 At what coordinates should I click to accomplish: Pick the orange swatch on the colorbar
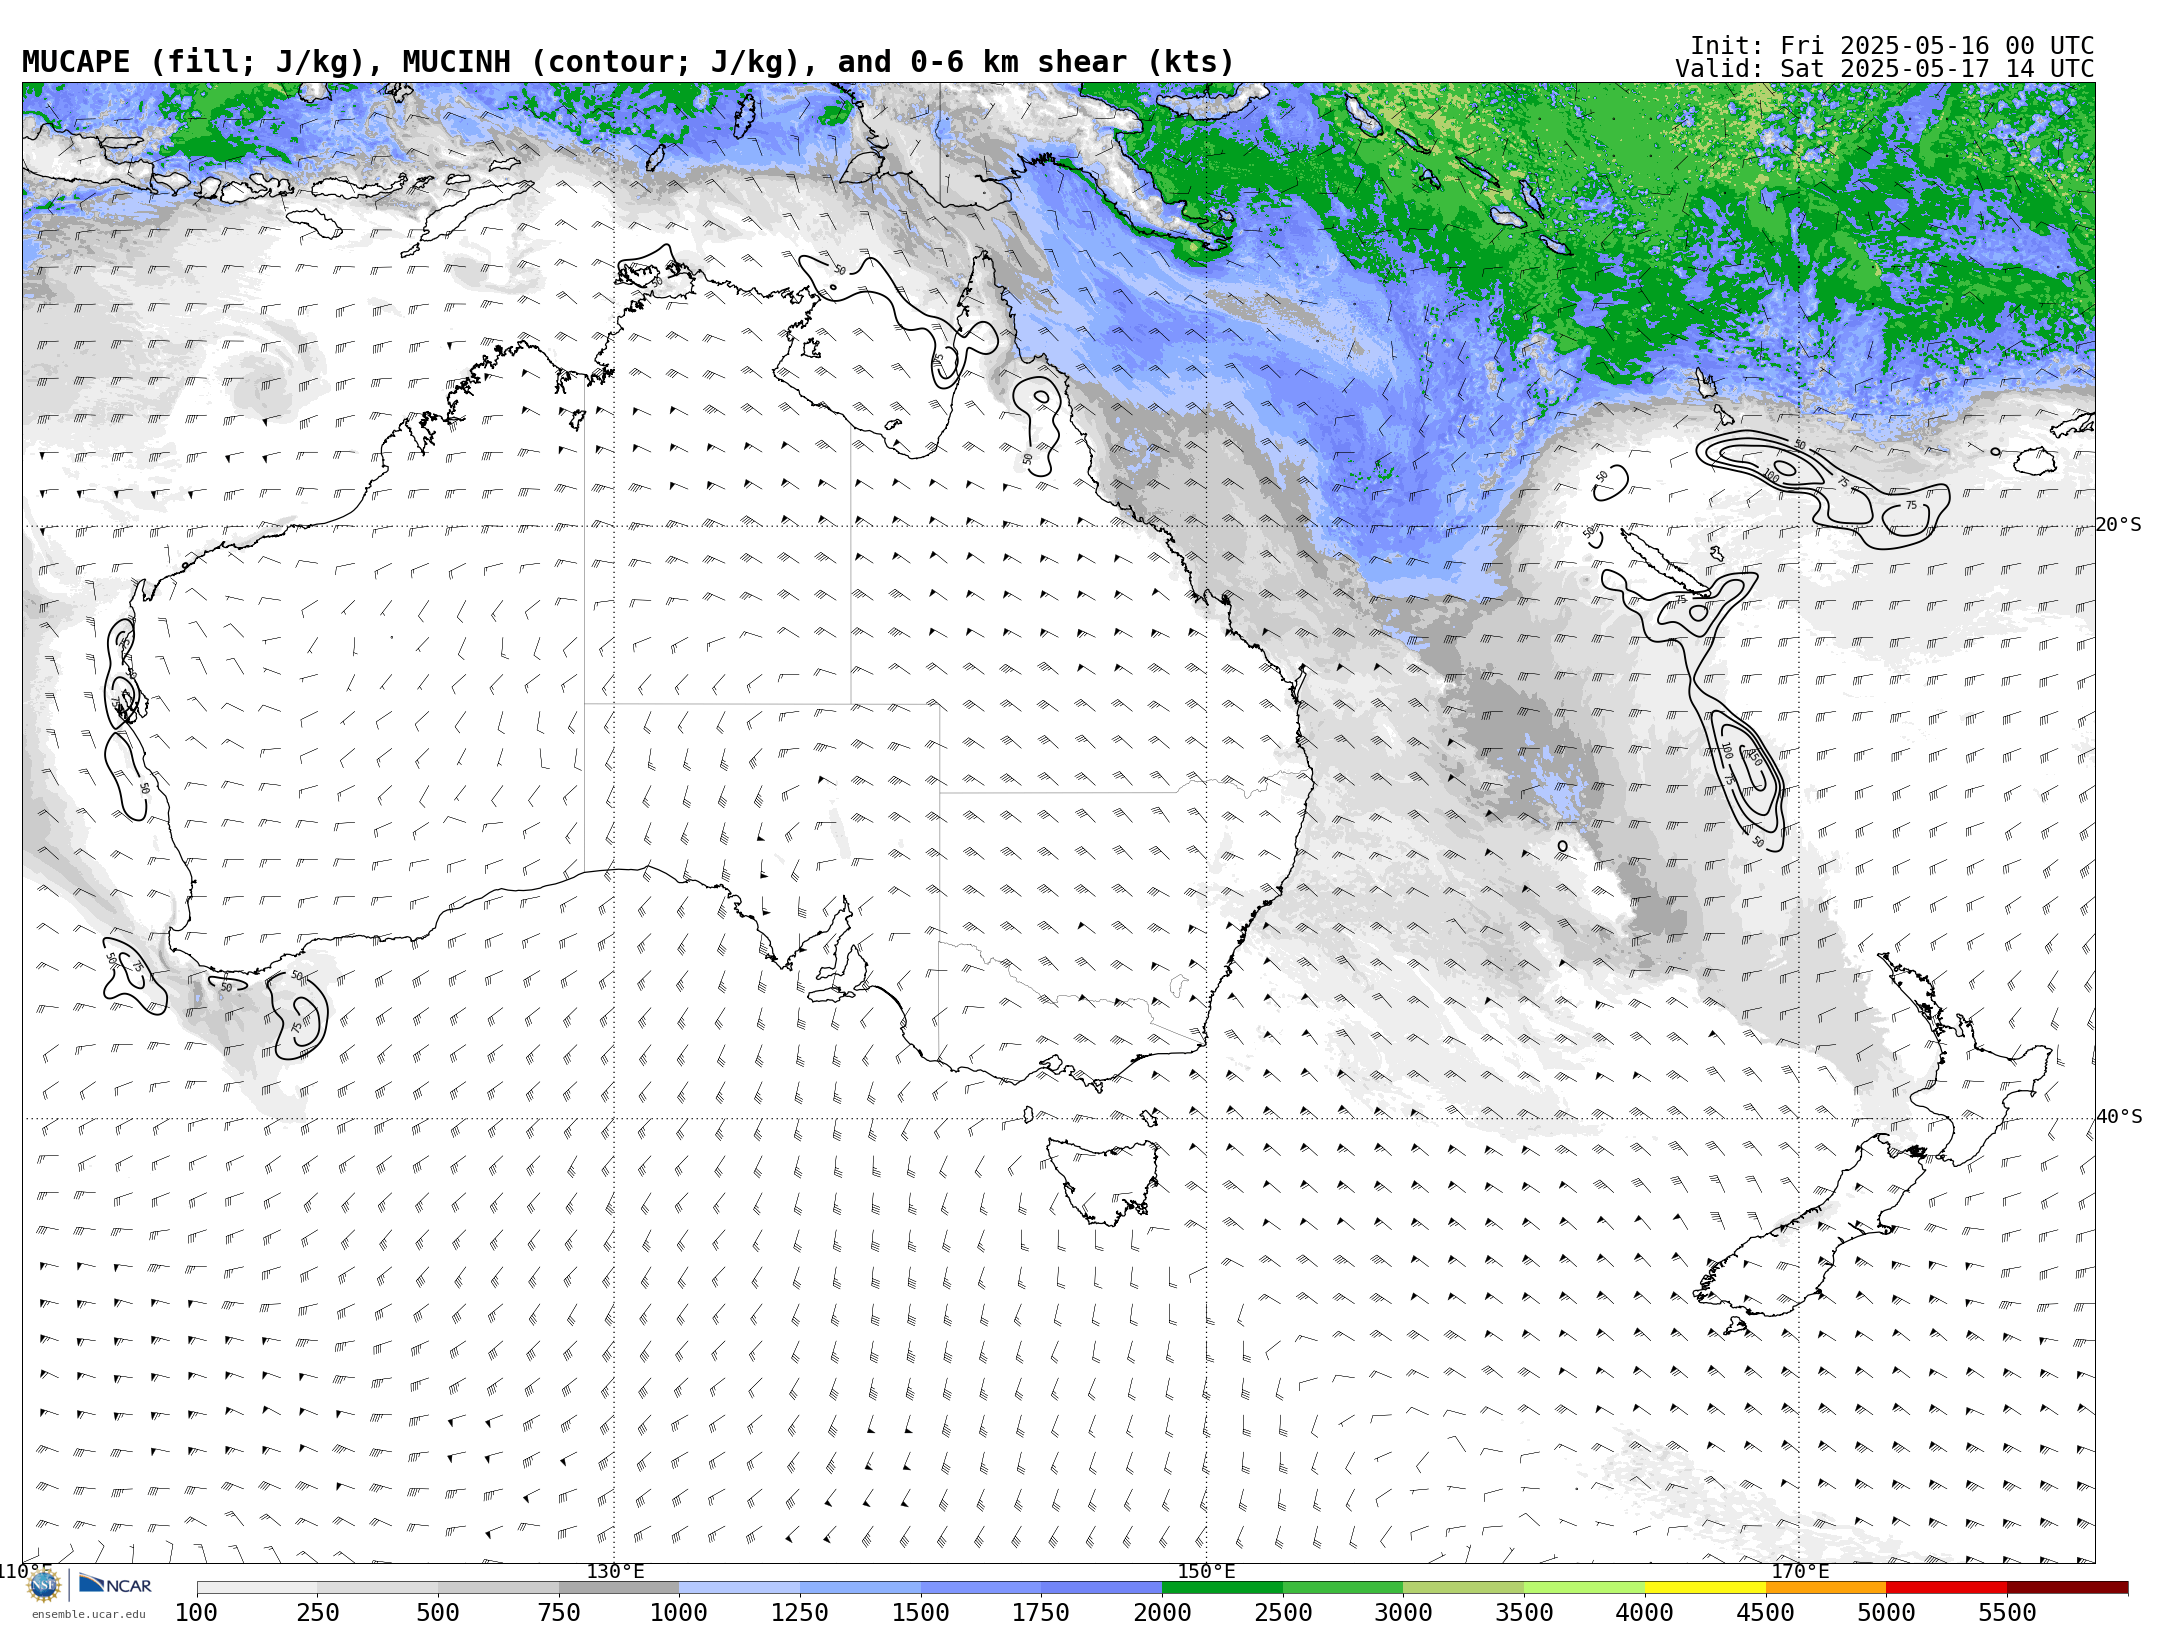click(1826, 1588)
